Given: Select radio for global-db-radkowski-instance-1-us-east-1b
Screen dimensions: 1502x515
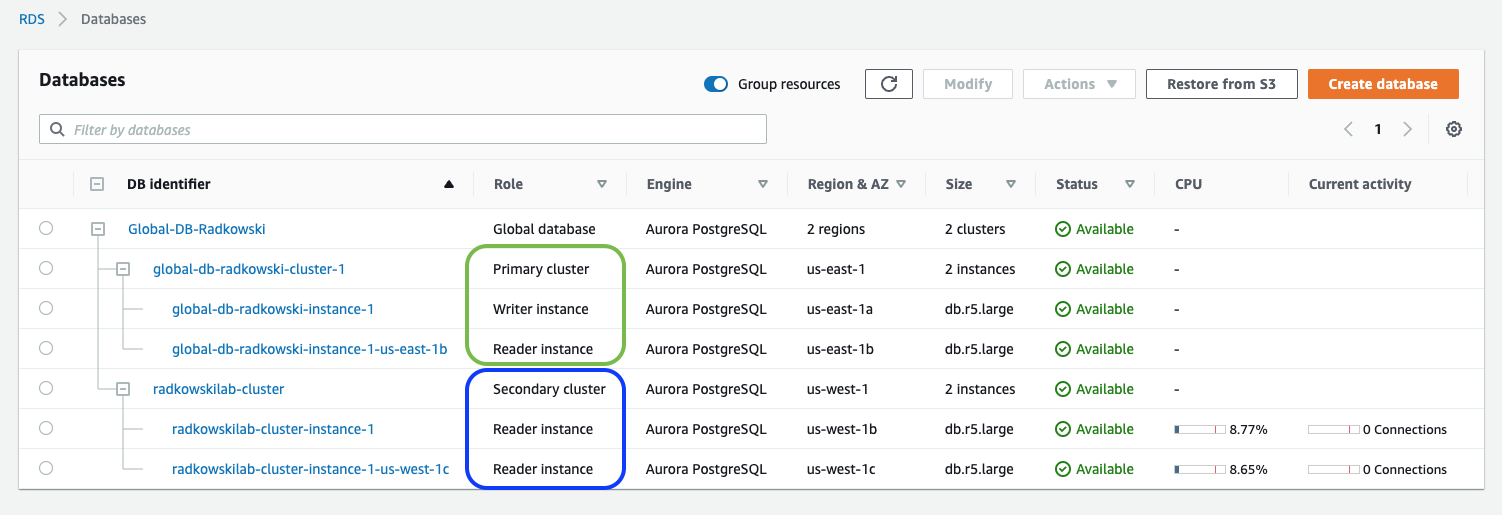Looking at the screenshot, I should [x=46, y=349].
